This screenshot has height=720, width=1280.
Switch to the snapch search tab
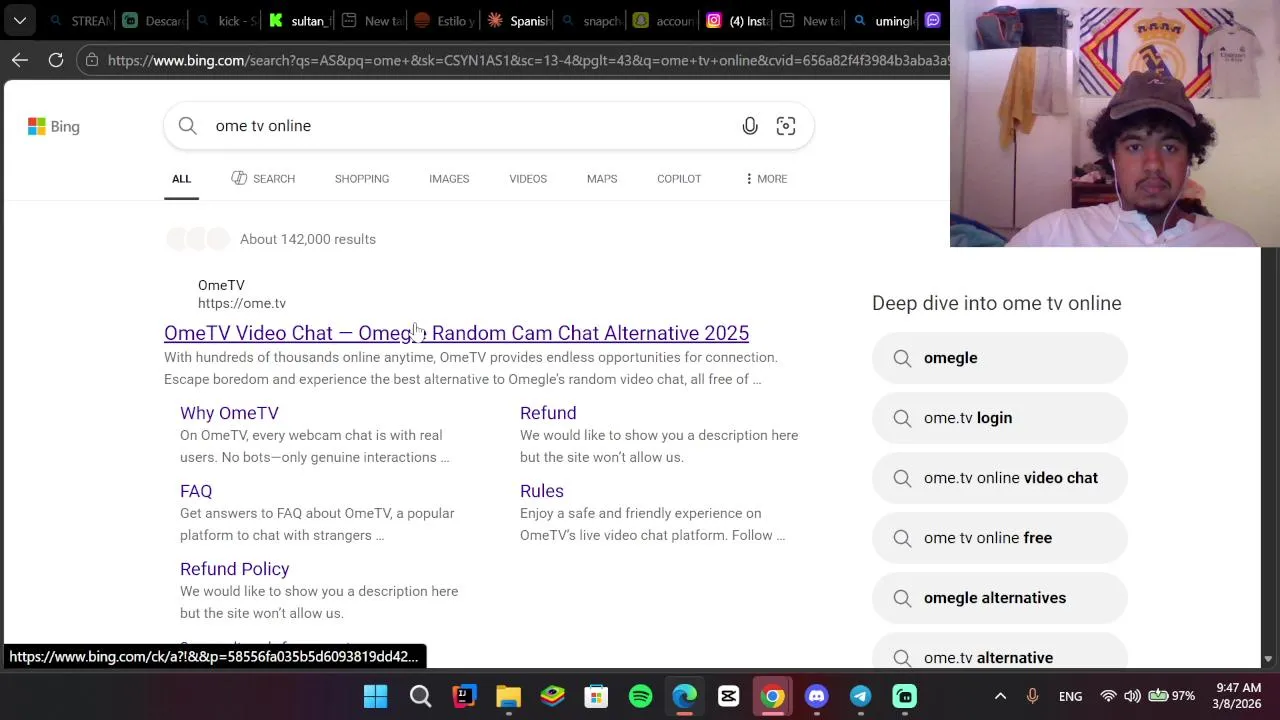pyautogui.click(x=592, y=20)
